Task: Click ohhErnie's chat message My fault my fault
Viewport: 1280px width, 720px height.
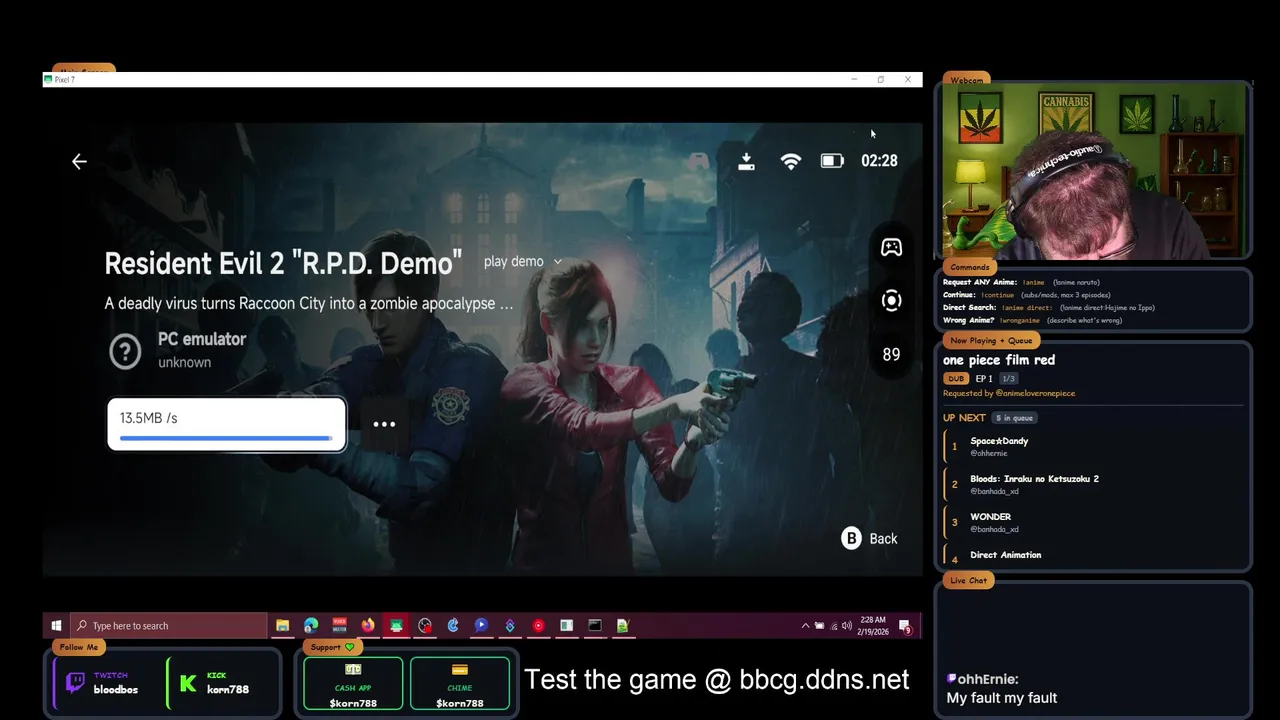Action: click(1001, 698)
